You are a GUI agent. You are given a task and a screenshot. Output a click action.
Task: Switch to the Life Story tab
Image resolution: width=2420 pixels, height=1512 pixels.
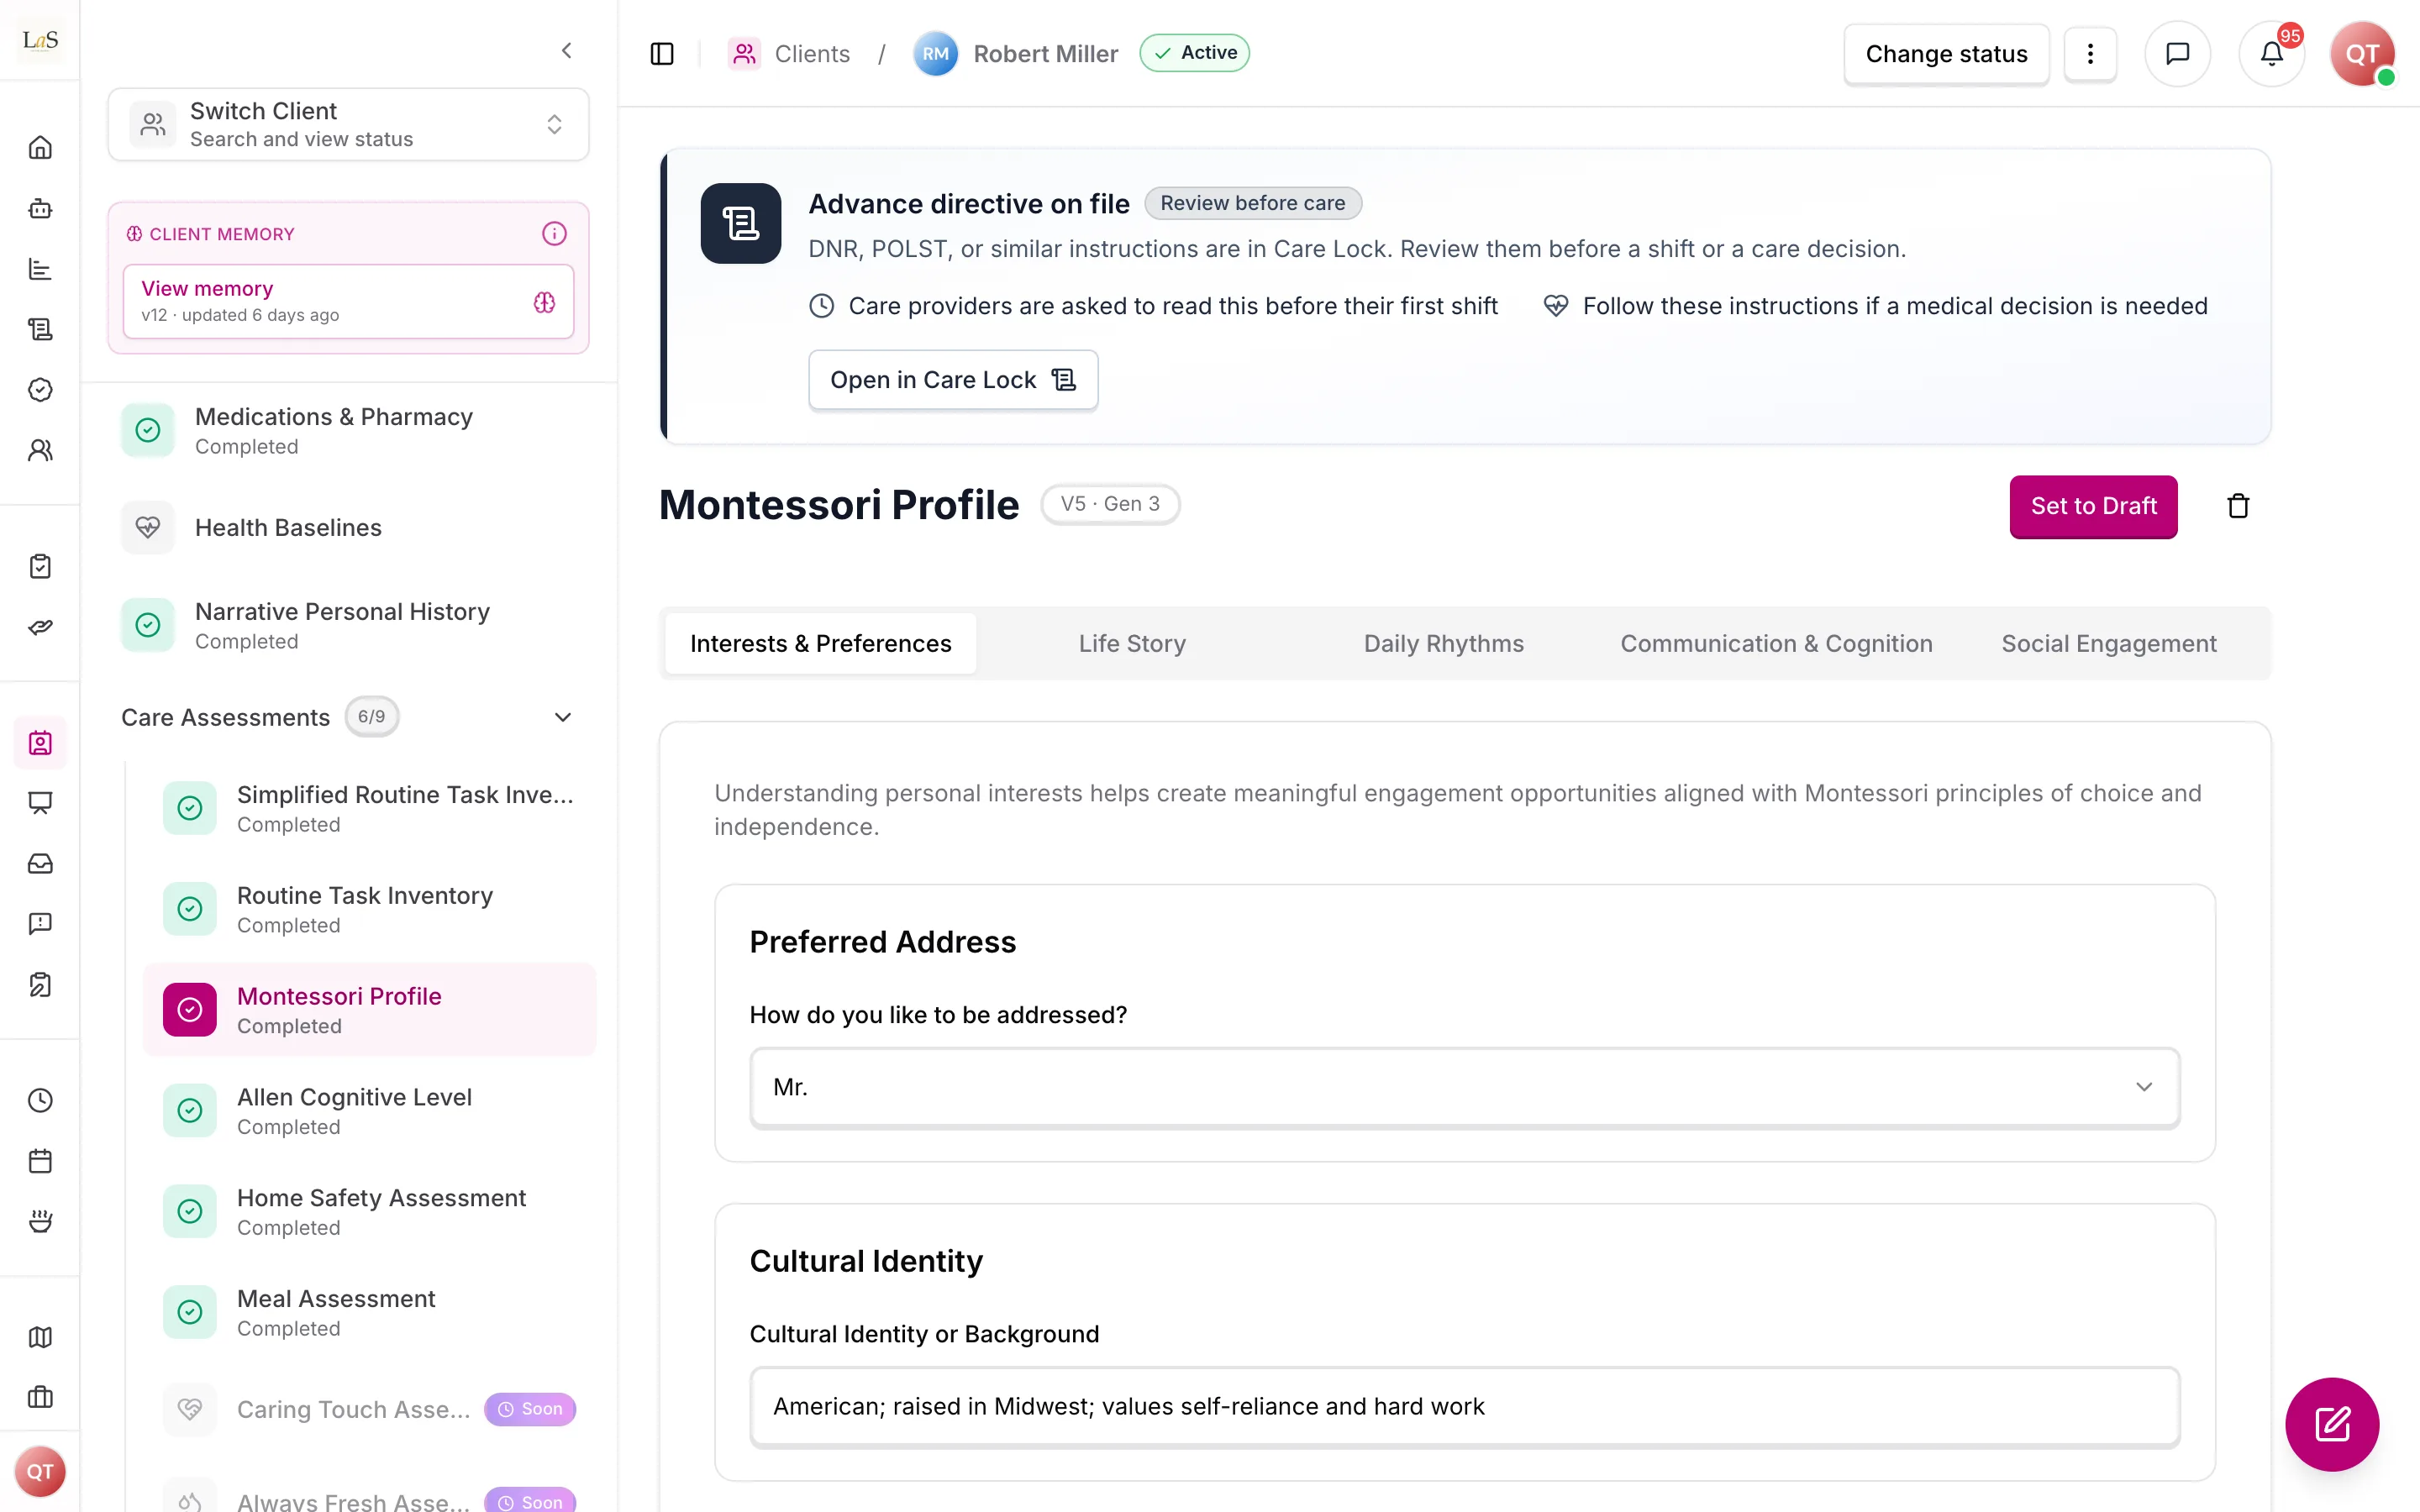1132,643
